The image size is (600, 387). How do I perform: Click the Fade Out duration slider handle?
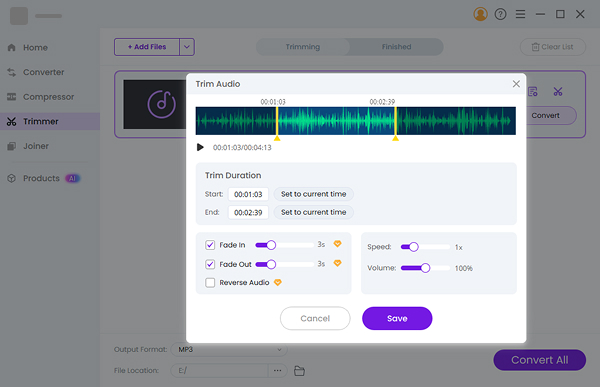[x=271, y=264]
